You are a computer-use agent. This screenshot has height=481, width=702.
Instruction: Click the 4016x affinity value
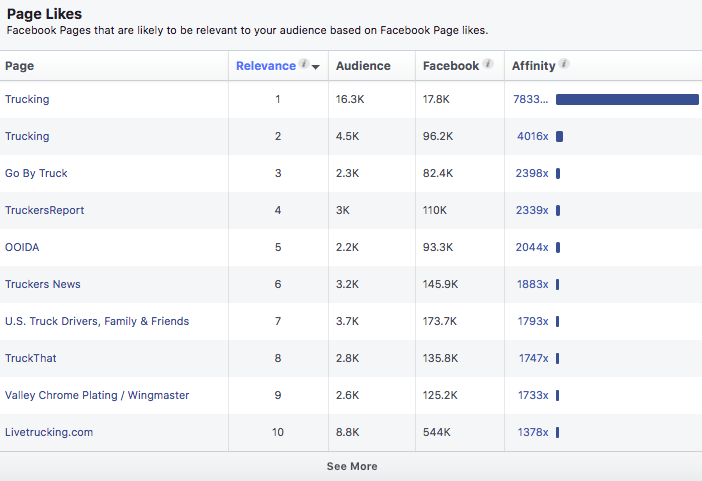pyautogui.click(x=532, y=136)
